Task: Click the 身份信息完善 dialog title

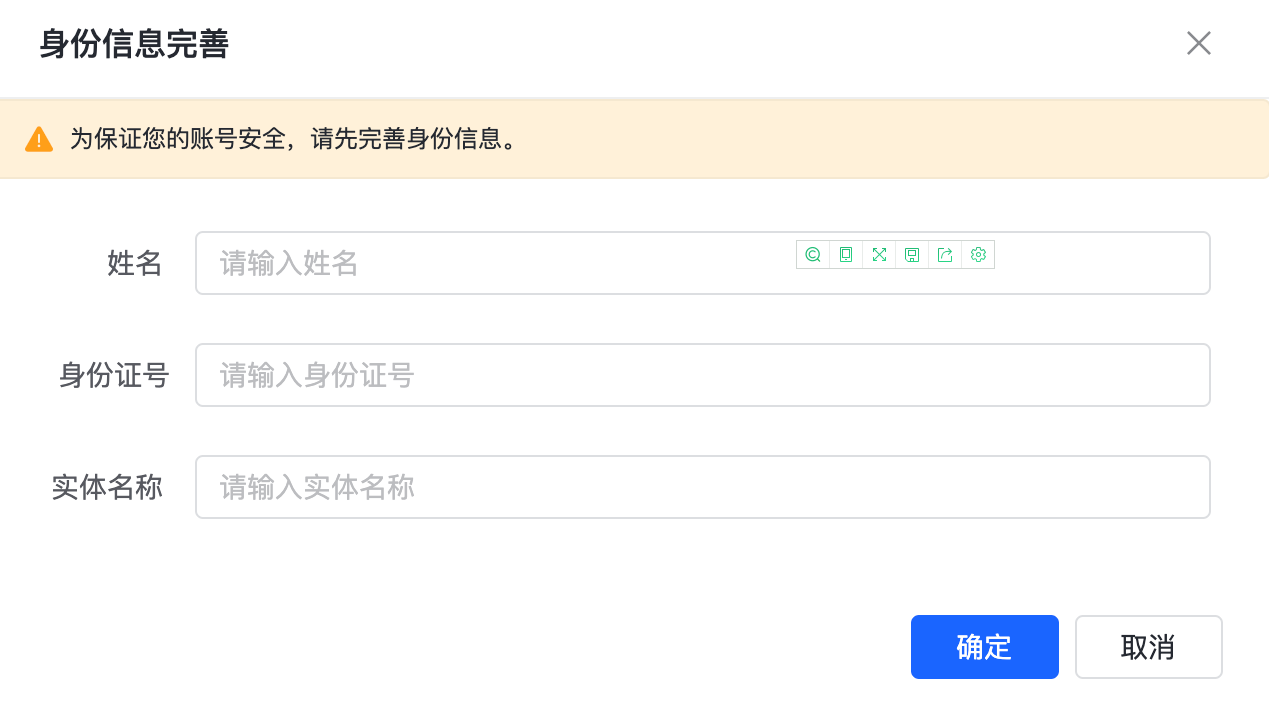Action: [x=131, y=44]
